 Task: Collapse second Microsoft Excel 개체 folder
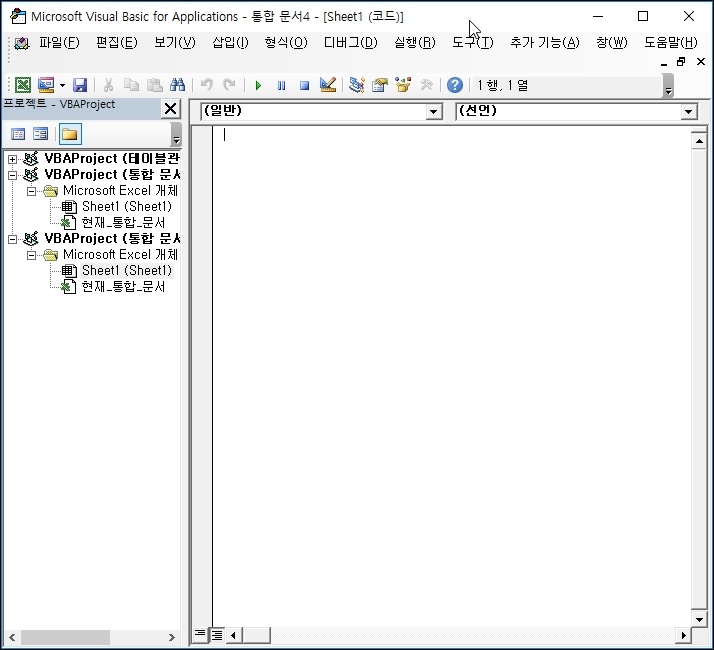31,255
